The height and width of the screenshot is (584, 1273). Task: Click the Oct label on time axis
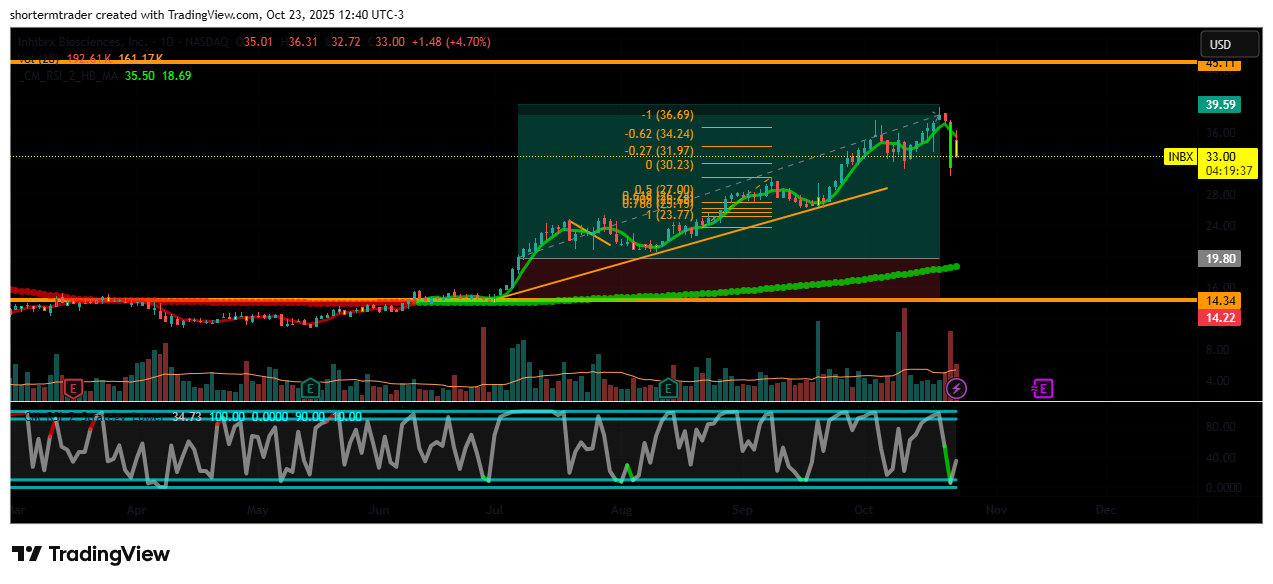pos(864,509)
